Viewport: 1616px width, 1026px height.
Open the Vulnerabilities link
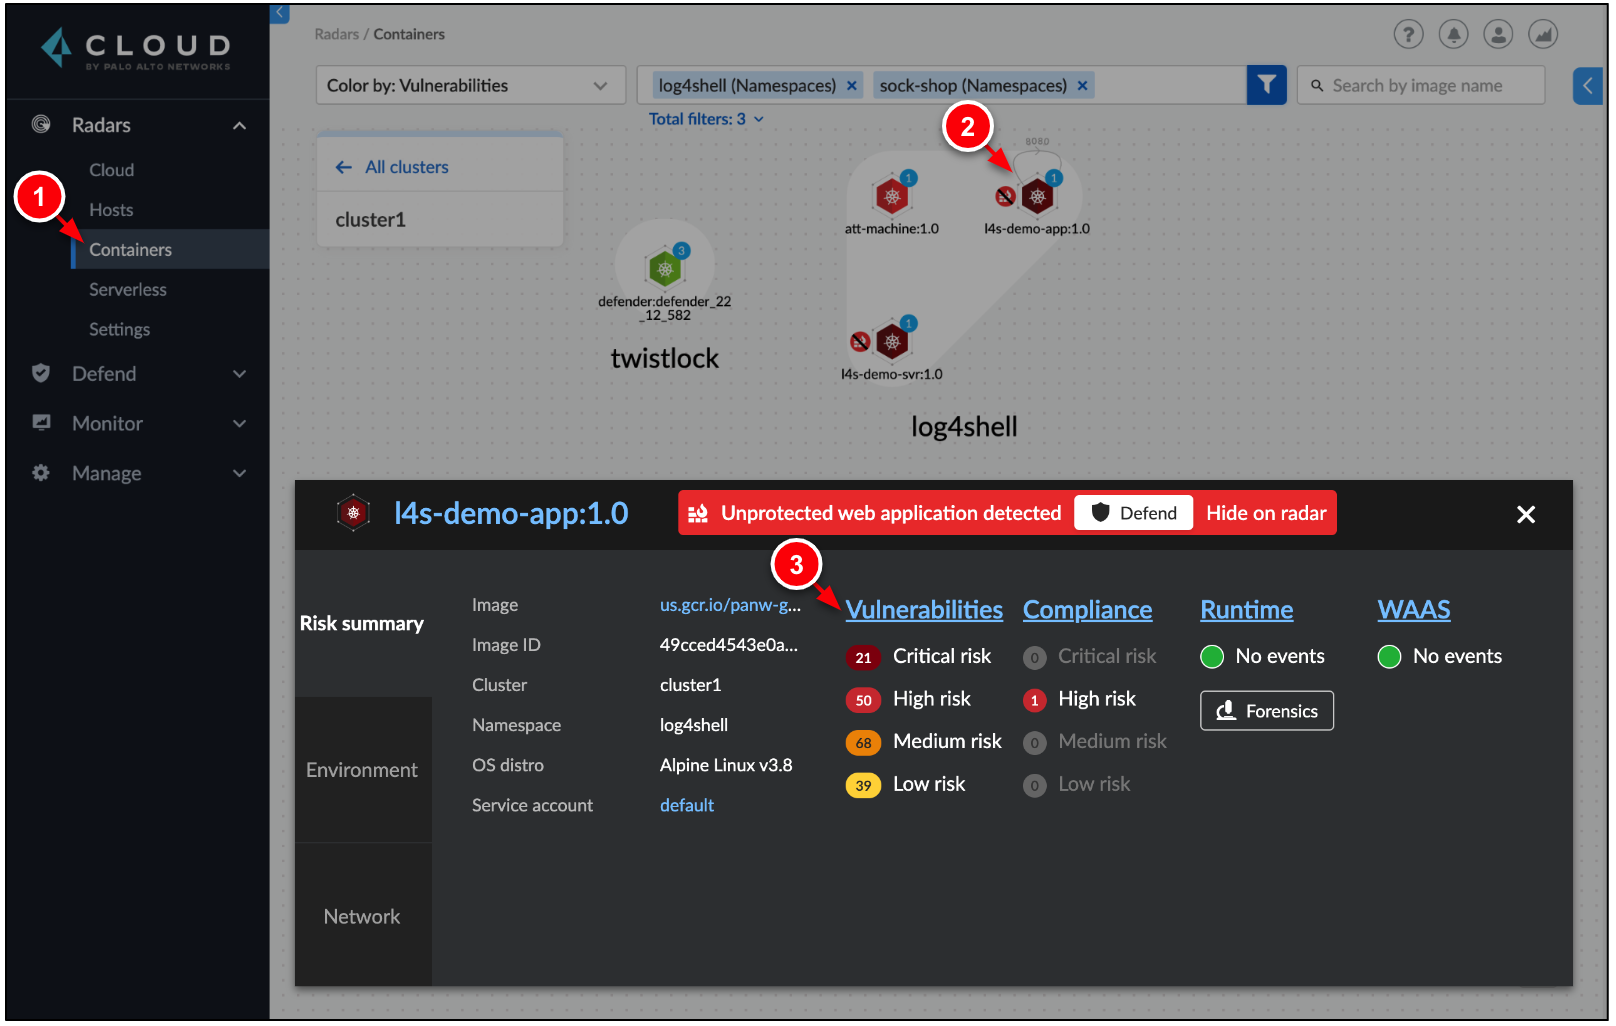pyautogui.click(x=924, y=610)
